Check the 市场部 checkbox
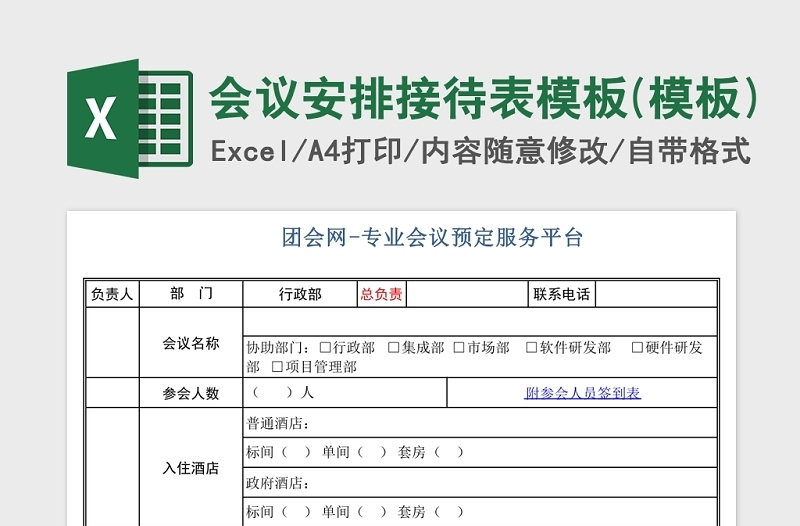800x526 pixels. [x=459, y=347]
